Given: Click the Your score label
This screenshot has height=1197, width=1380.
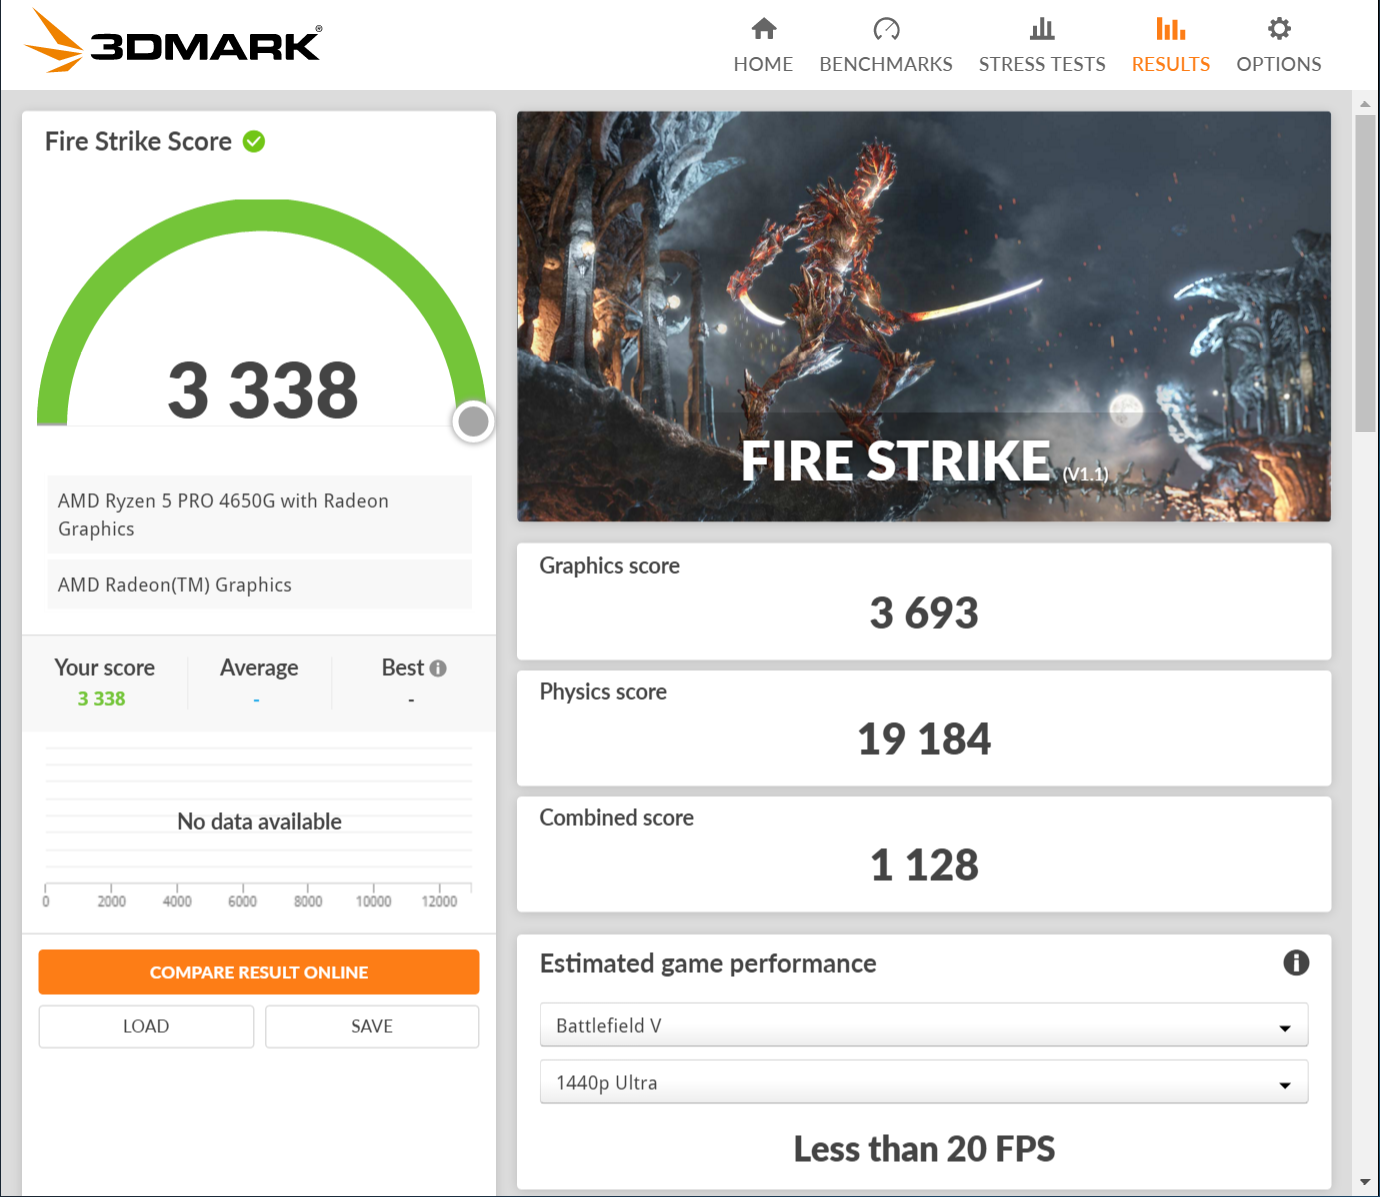Looking at the screenshot, I should pos(105,667).
